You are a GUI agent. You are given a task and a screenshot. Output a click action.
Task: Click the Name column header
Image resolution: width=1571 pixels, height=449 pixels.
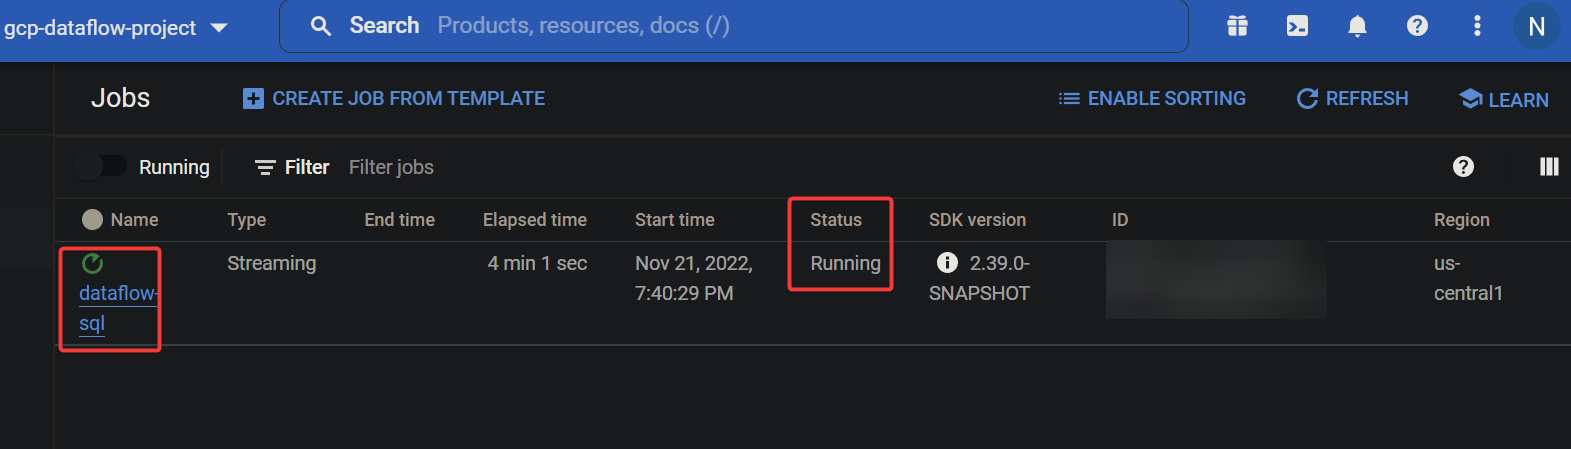[x=134, y=220]
